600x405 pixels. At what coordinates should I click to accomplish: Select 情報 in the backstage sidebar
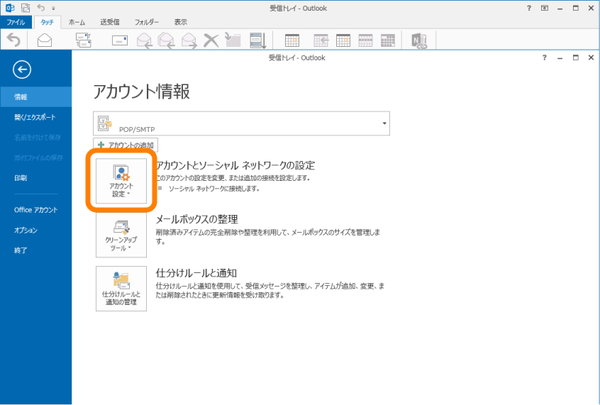pyautogui.click(x=36, y=97)
